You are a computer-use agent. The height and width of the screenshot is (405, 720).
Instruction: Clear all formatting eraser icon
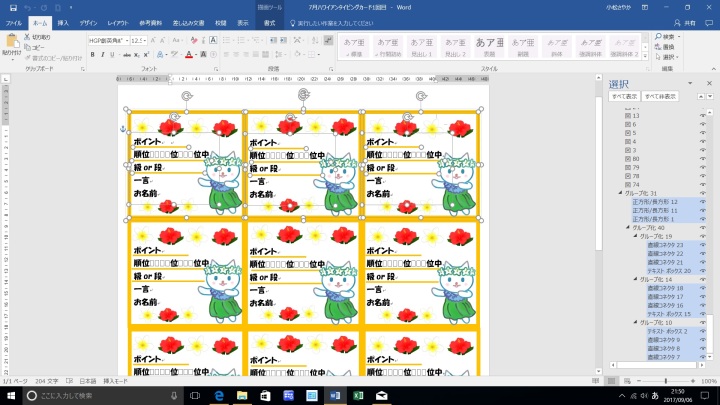click(194, 40)
